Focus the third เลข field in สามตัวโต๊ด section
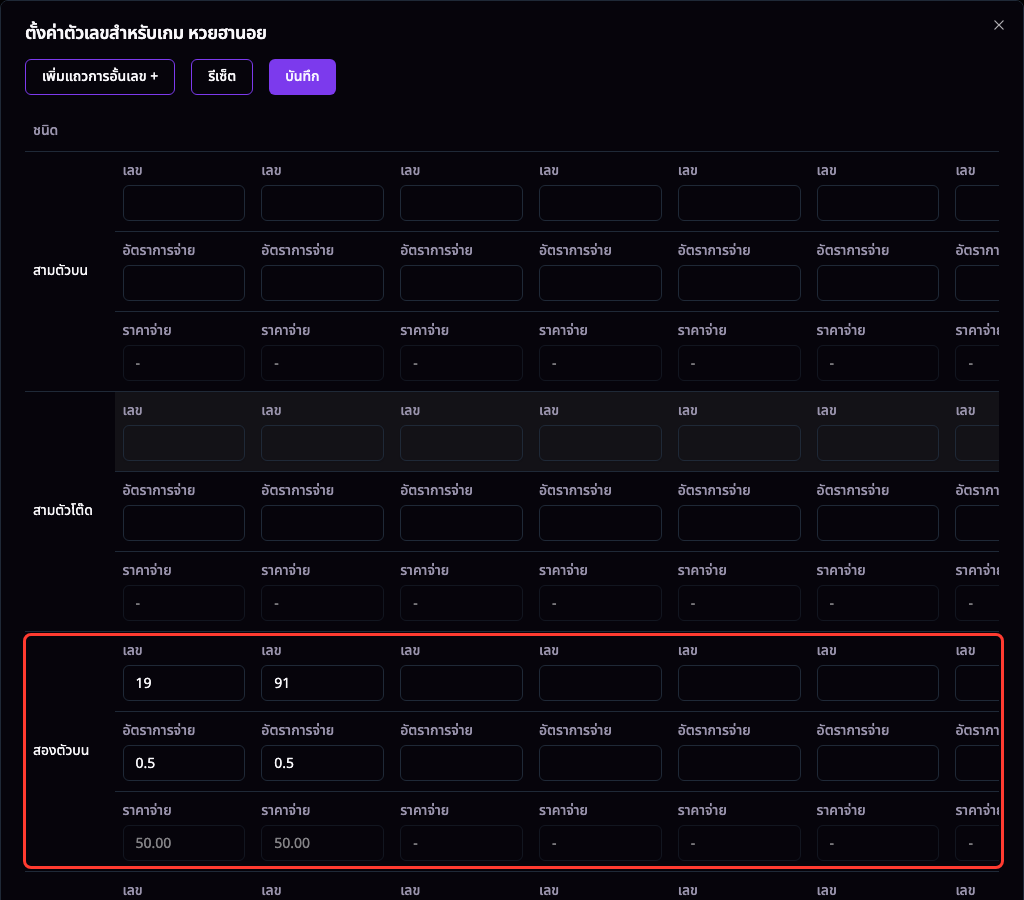 coord(462,443)
